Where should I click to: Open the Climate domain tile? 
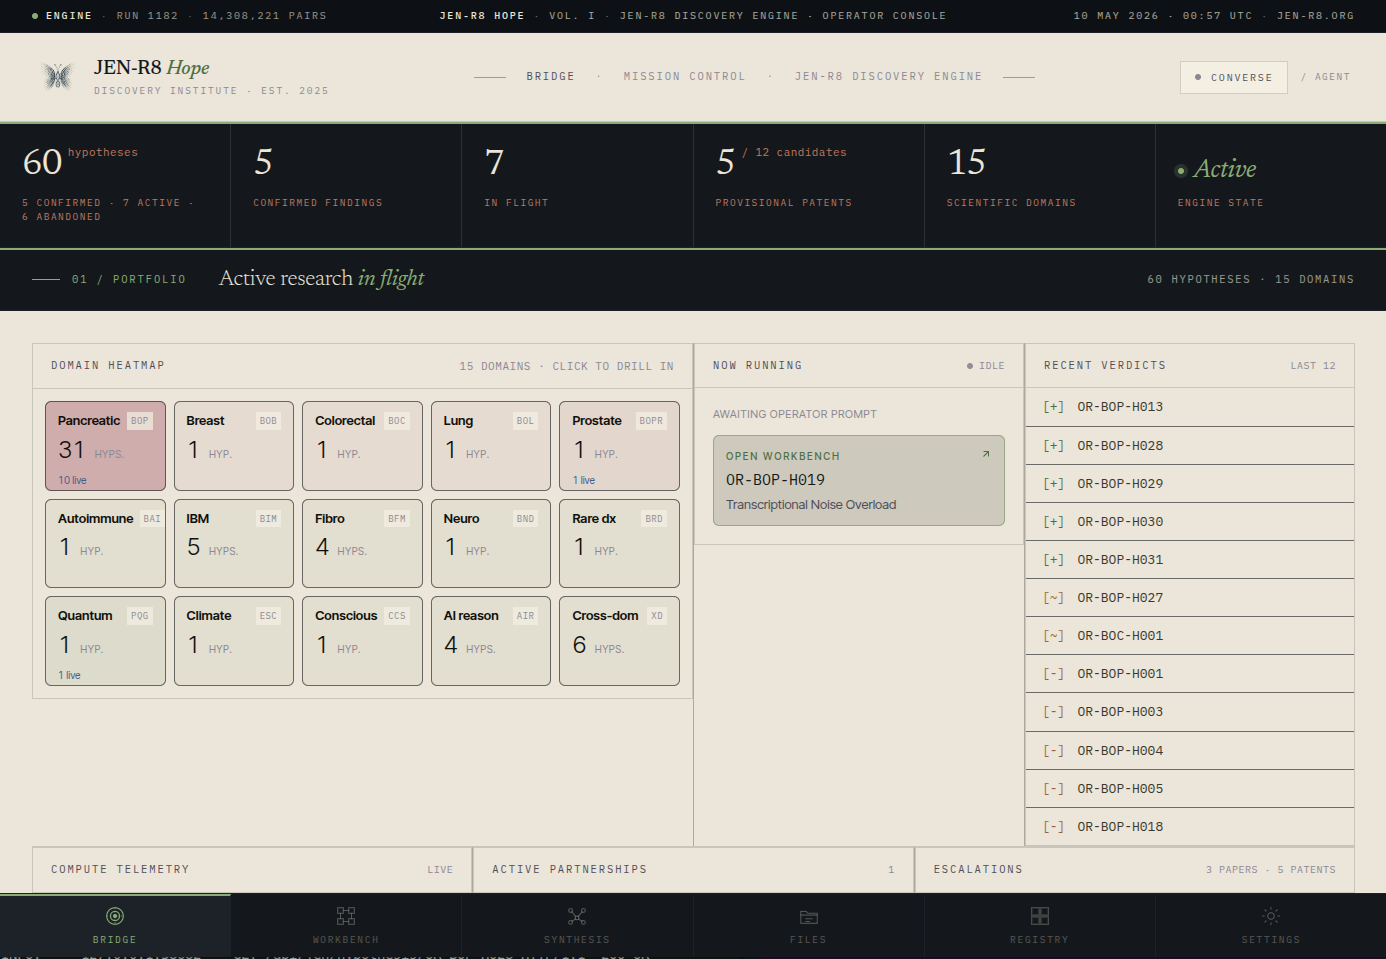click(234, 641)
